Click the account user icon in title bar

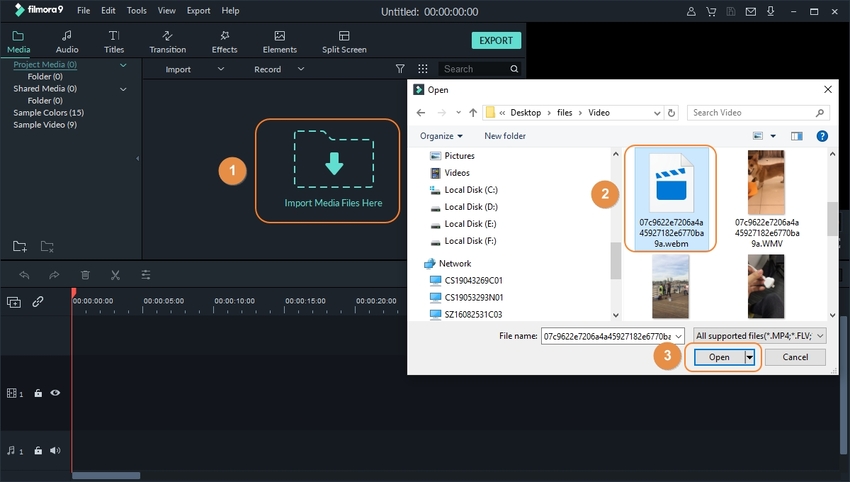(691, 11)
